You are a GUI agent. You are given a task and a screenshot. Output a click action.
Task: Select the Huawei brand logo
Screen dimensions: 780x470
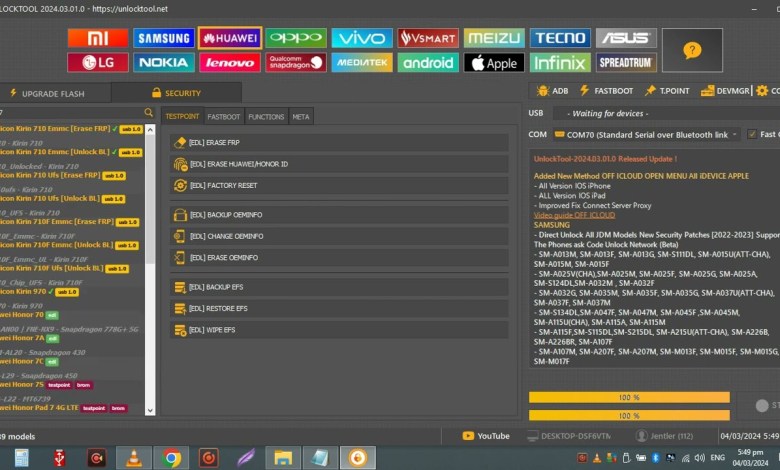(230, 38)
